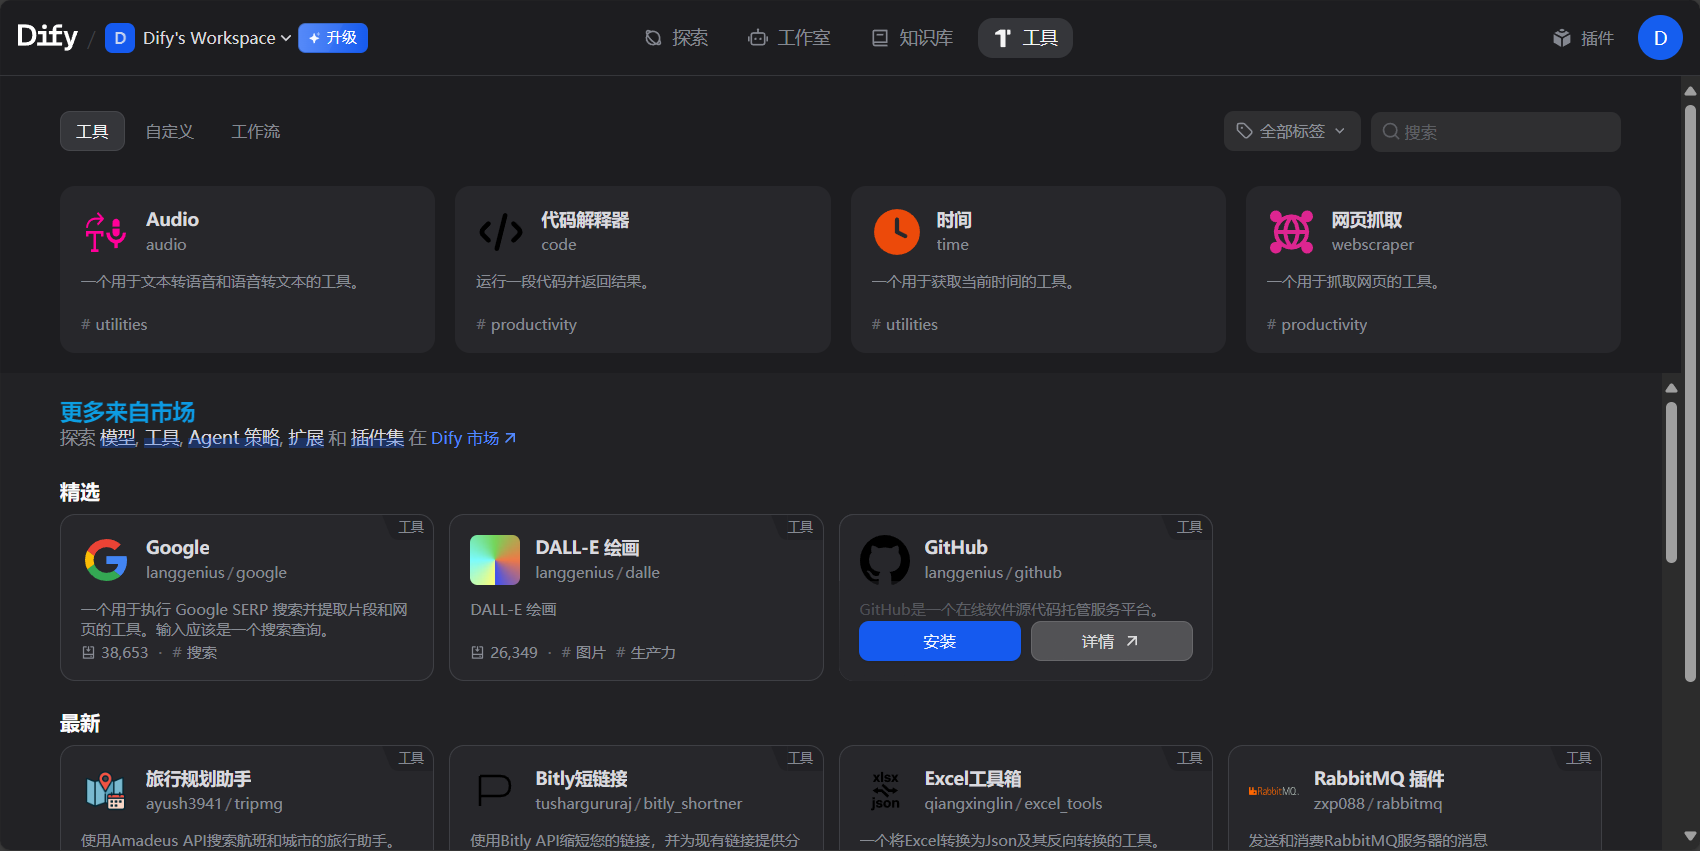Click the Excel工具箱 card title

pos(973,778)
